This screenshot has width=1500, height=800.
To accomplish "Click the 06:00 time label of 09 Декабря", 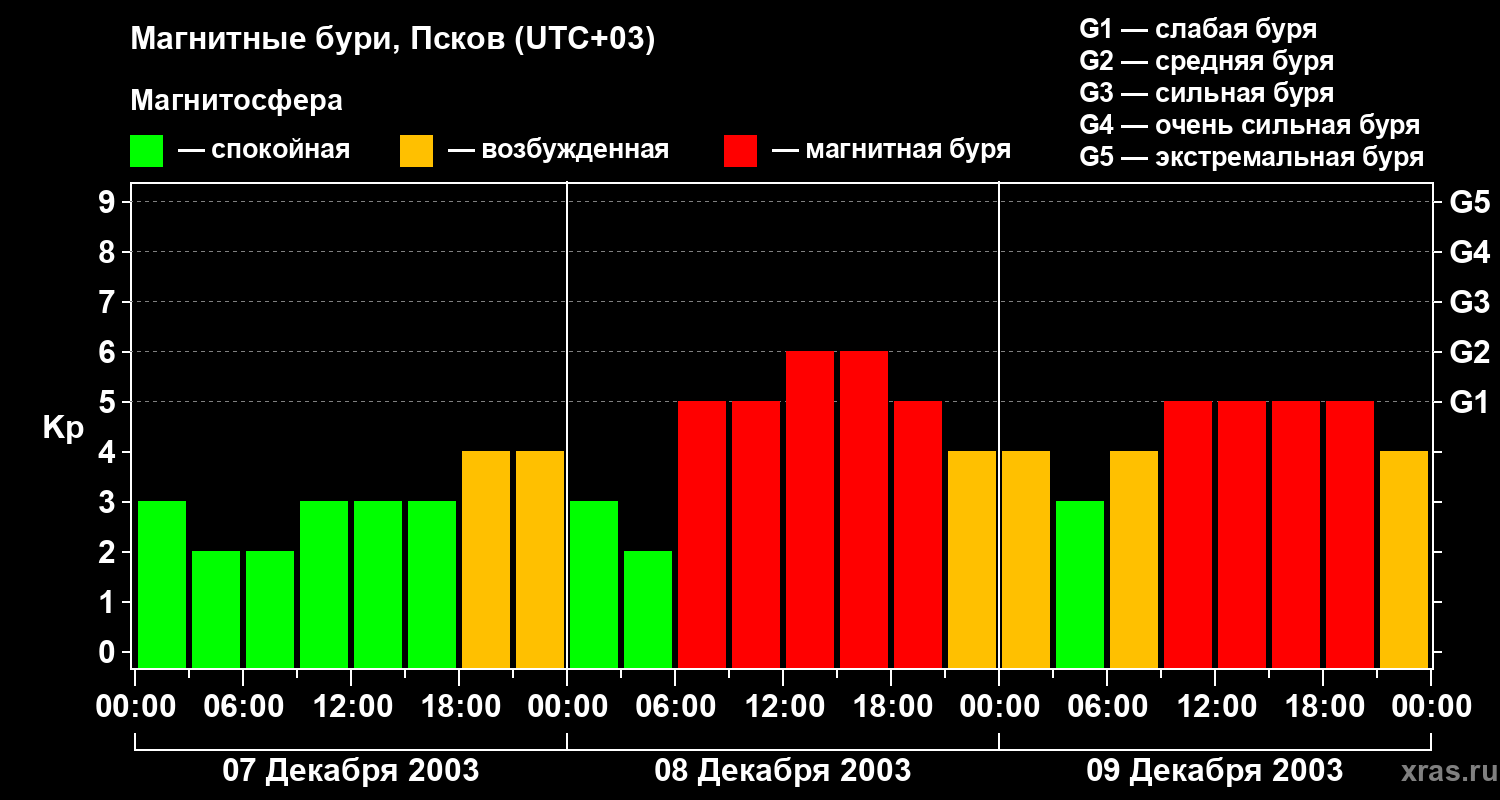I will [x=1107, y=706].
